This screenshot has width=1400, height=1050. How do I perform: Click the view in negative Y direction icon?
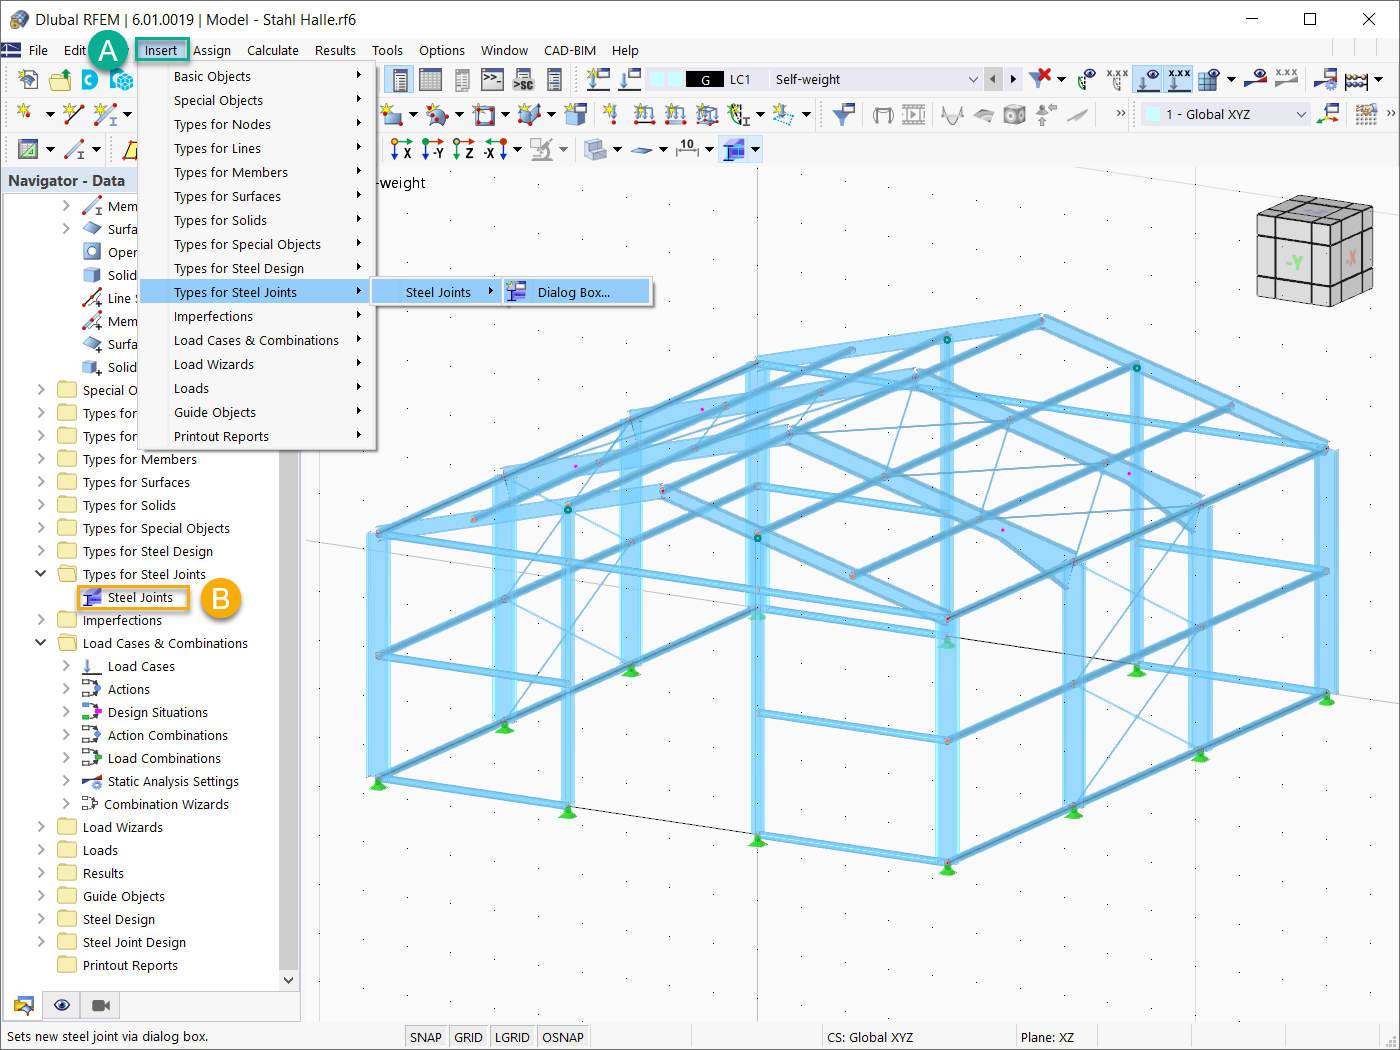tap(432, 149)
